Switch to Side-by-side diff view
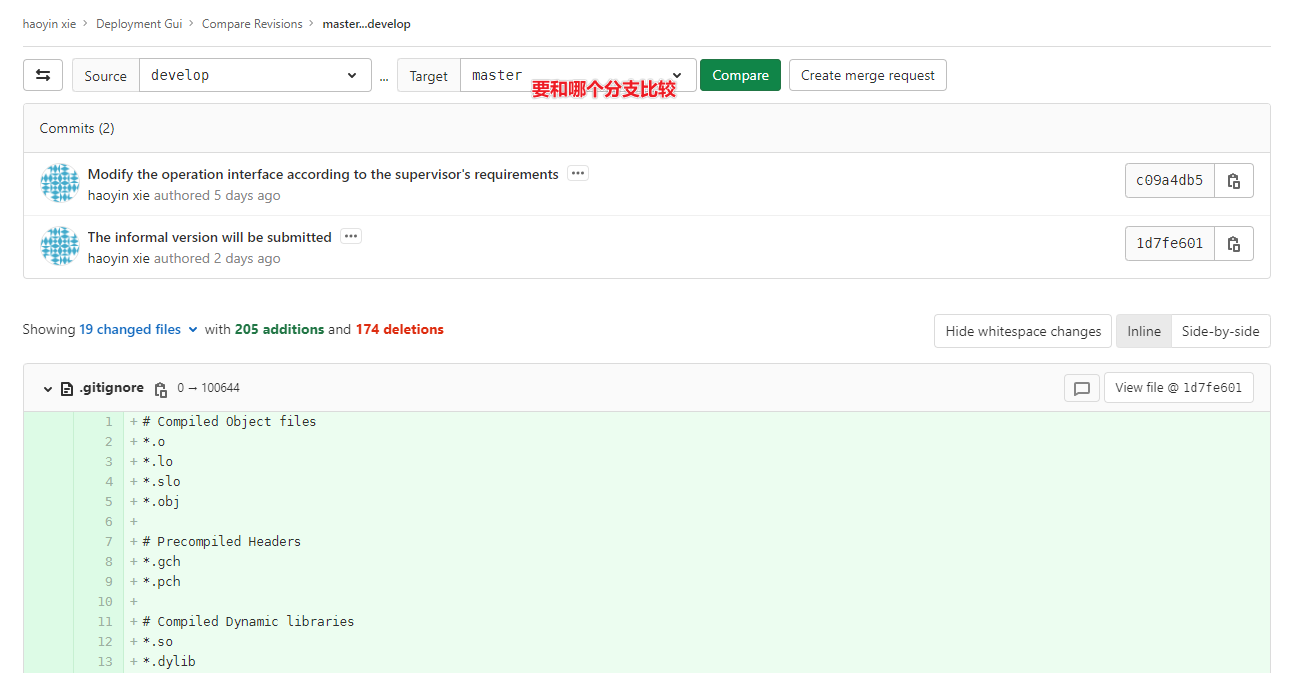The width and height of the screenshot is (1310, 673). pos(1220,330)
